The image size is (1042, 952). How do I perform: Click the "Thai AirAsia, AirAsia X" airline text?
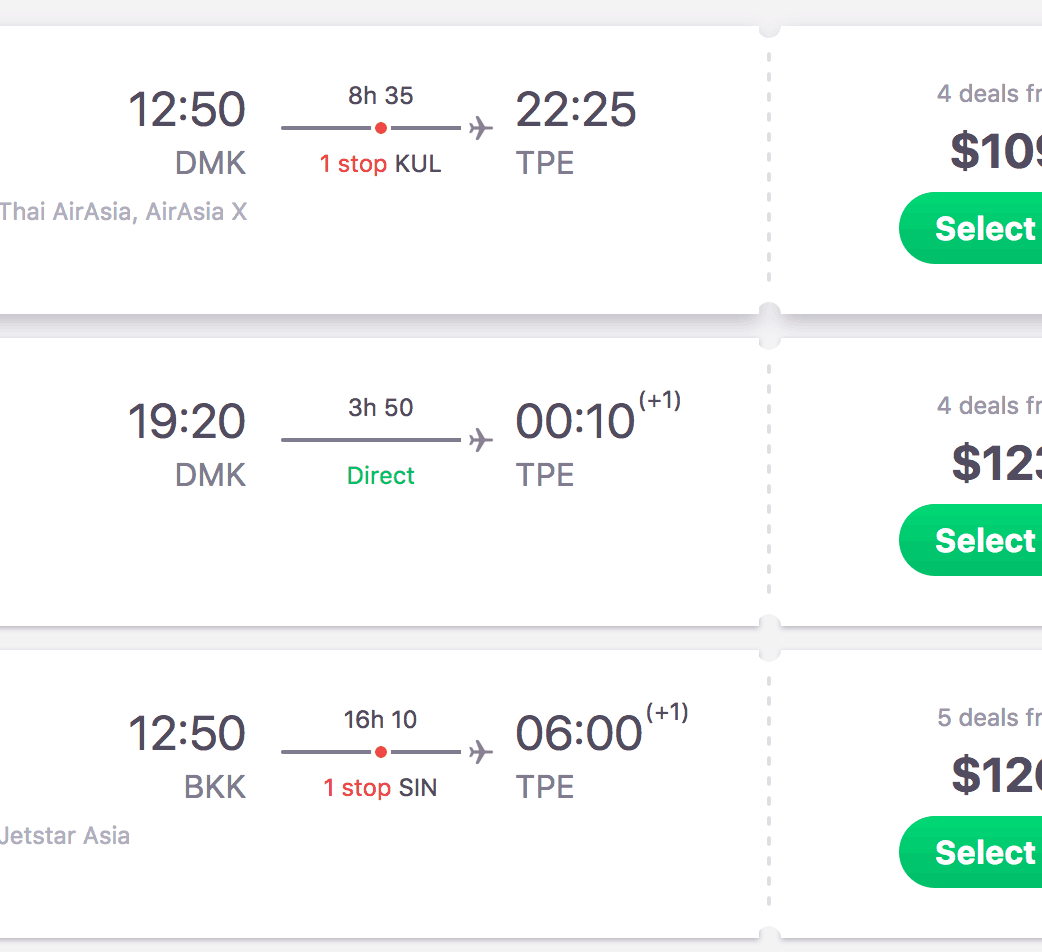[x=123, y=212]
